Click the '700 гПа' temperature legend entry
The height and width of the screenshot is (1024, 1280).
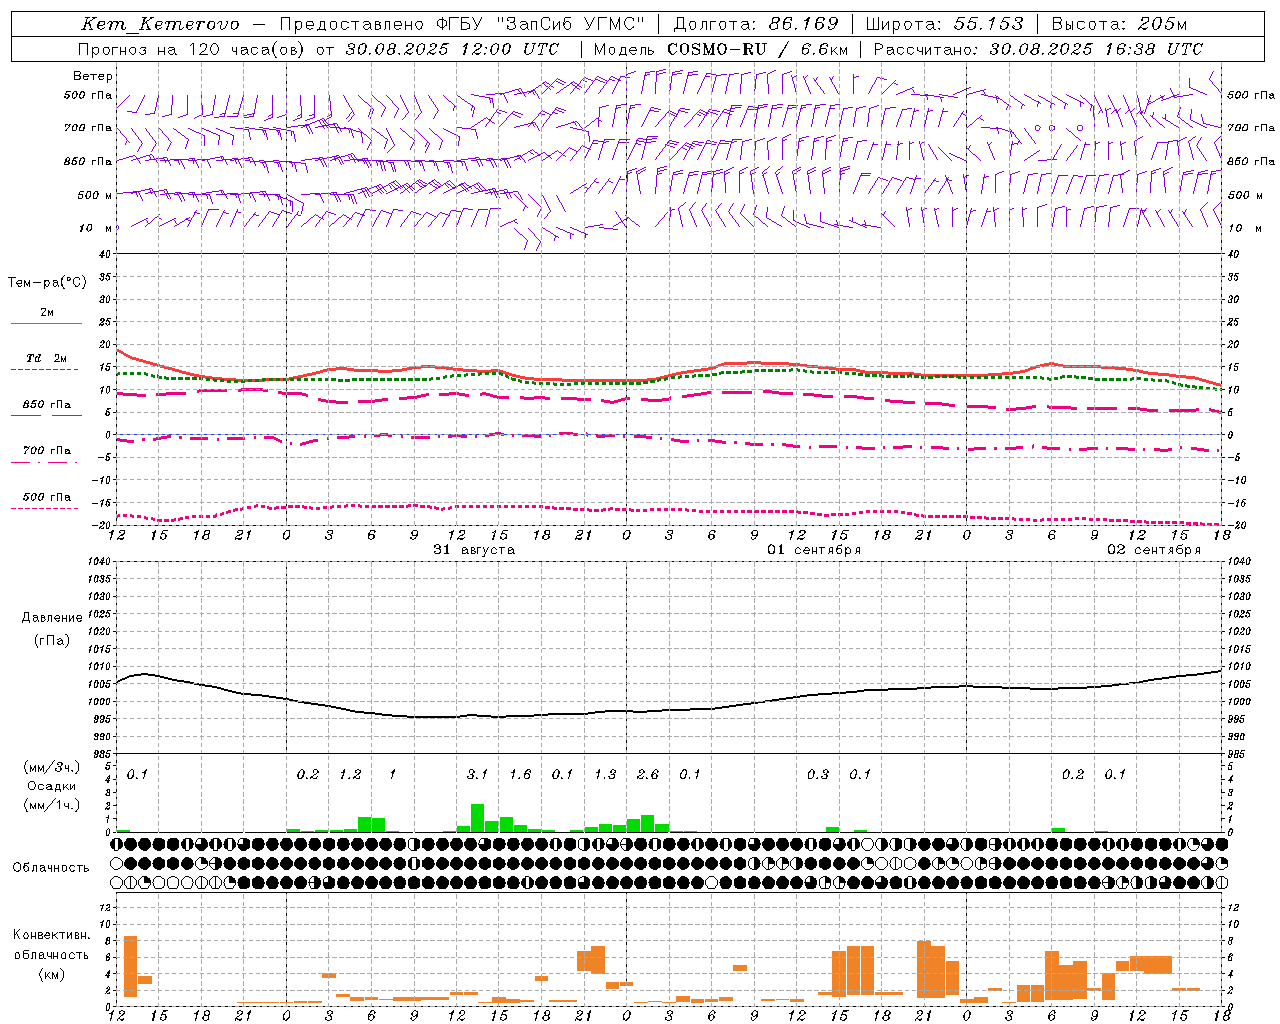(x=47, y=450)
